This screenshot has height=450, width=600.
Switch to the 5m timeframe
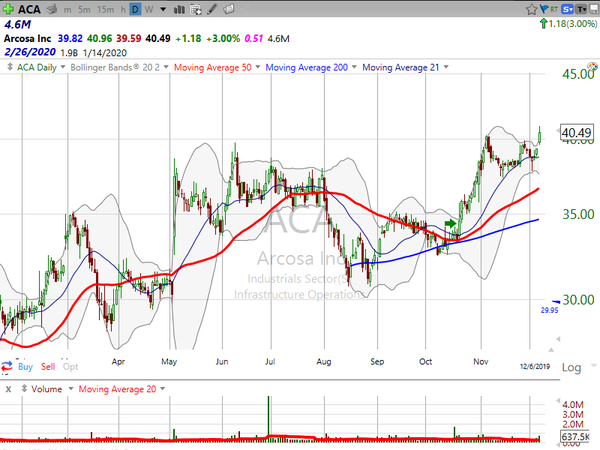coord(84,10)
